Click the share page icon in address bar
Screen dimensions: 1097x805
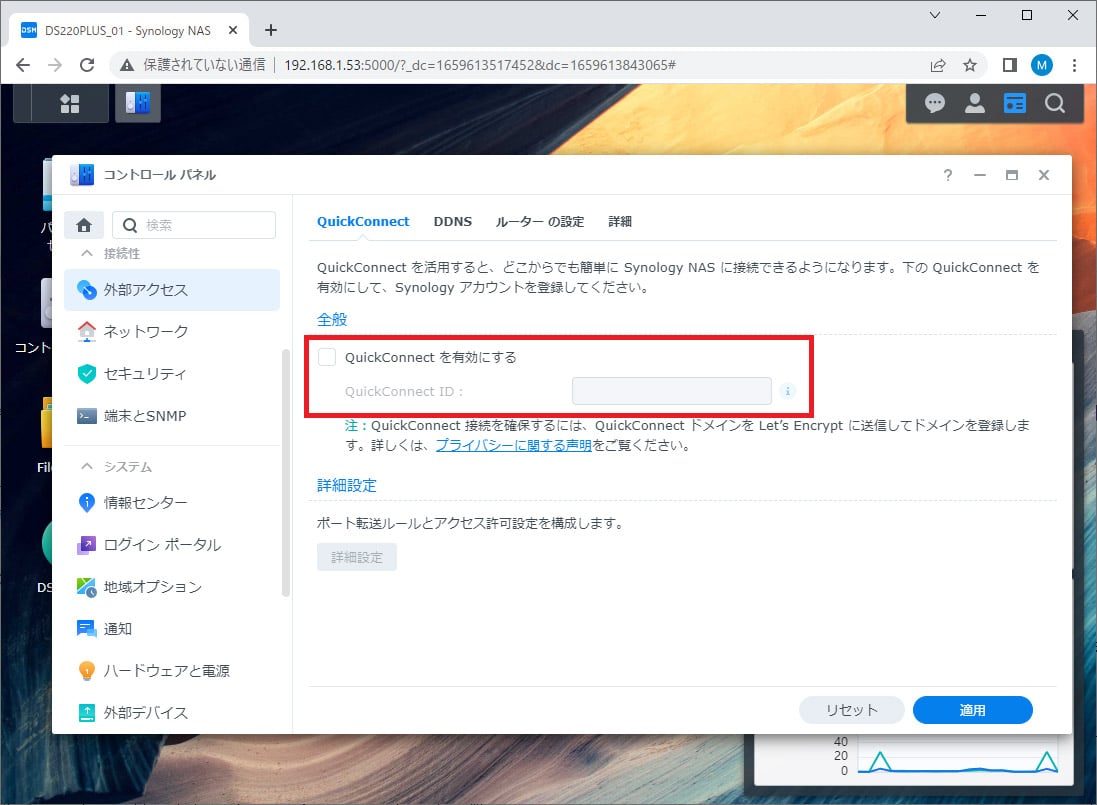[937, 65]
